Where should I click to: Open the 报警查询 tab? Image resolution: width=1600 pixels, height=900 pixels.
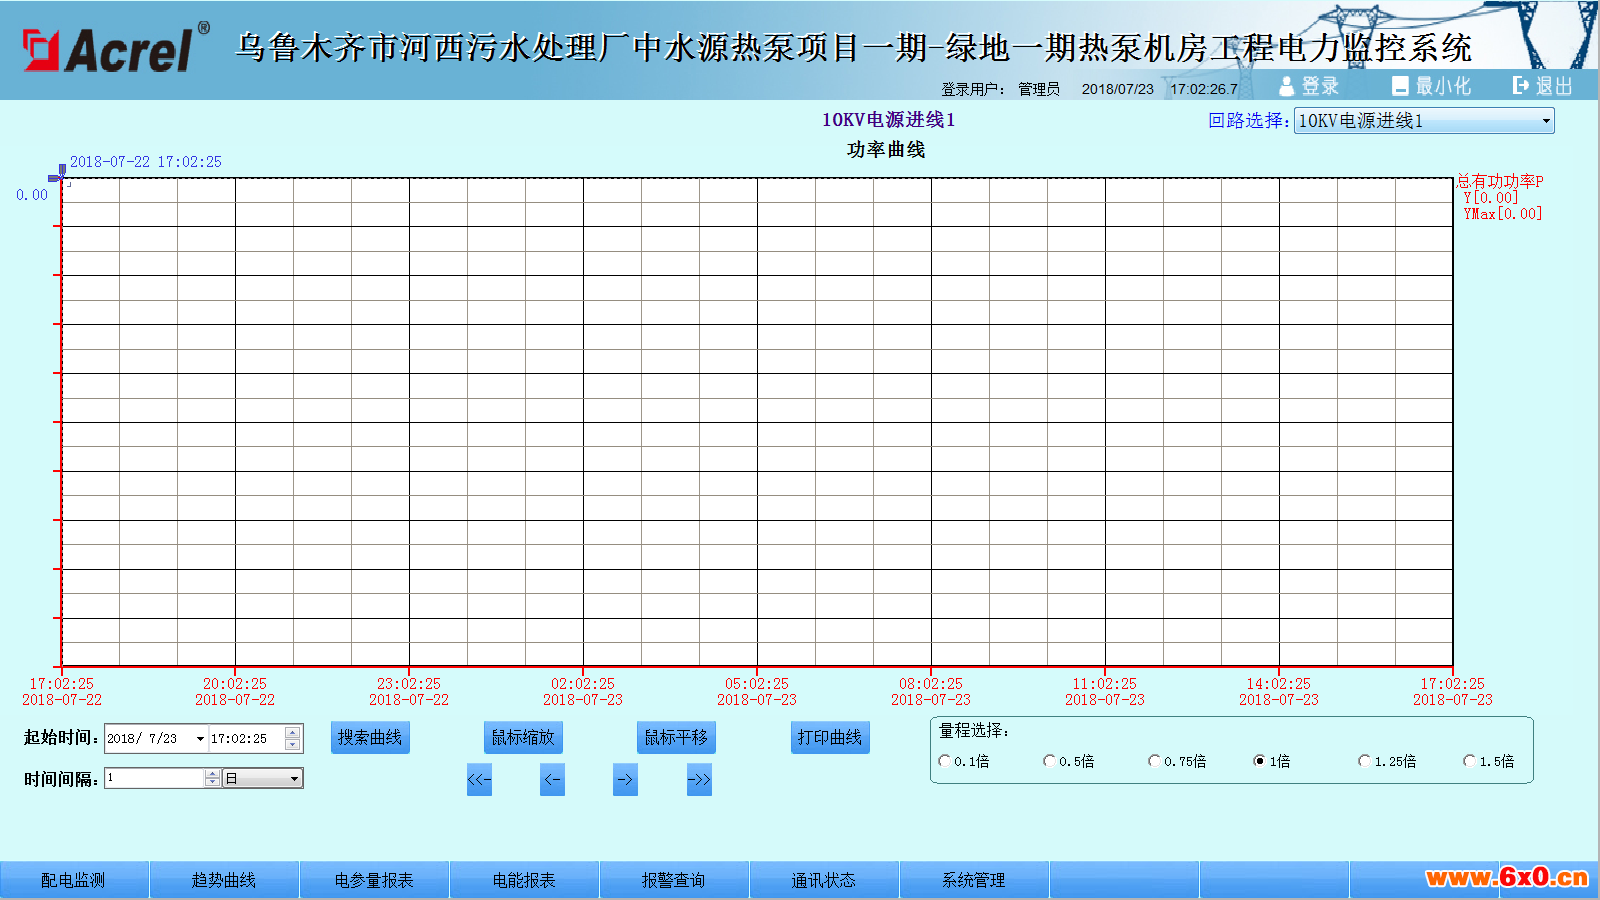pos(673,880)
